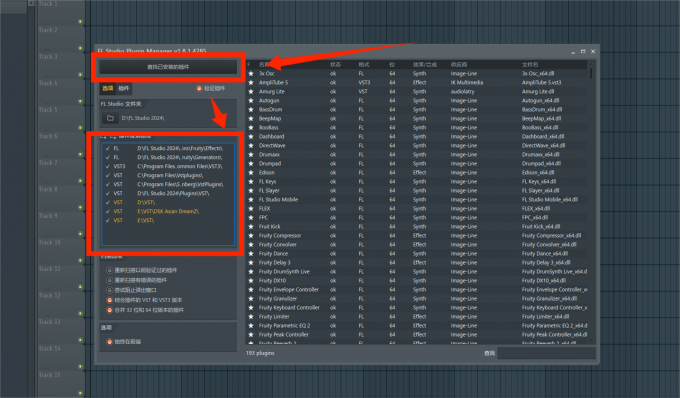Screen dimensions: 680x398
Task: Toggle favorite star for FPC
Action: (x=251, y=218)
